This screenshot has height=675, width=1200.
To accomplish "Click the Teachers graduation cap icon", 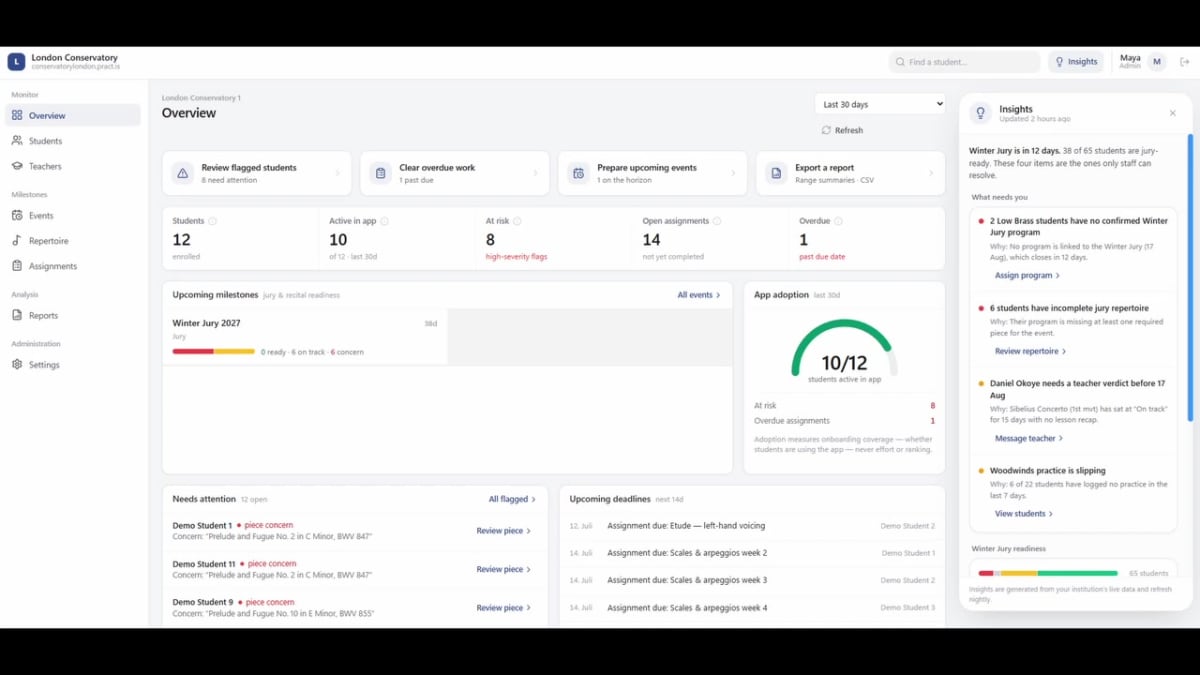I will (17, 166).
